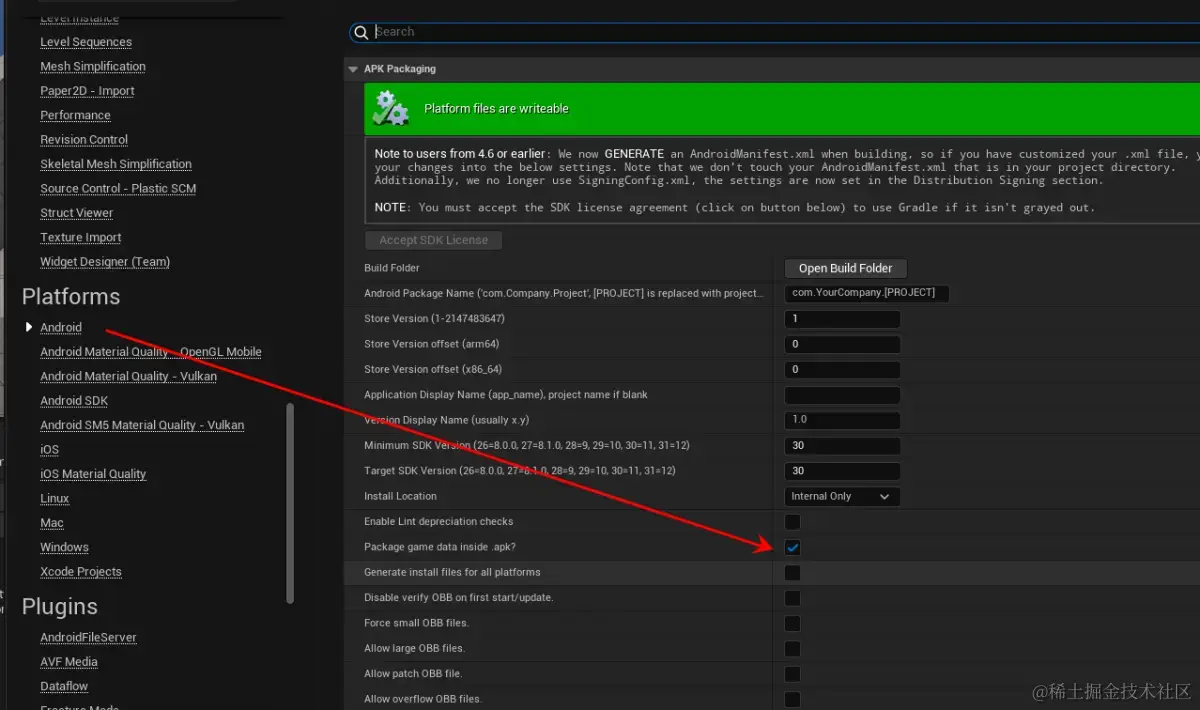Image resolution: width=1200 pixels, height=710 pixels.
Task: Open Android SM5 Material Quality - Vulkan
Action: (142, 425)
